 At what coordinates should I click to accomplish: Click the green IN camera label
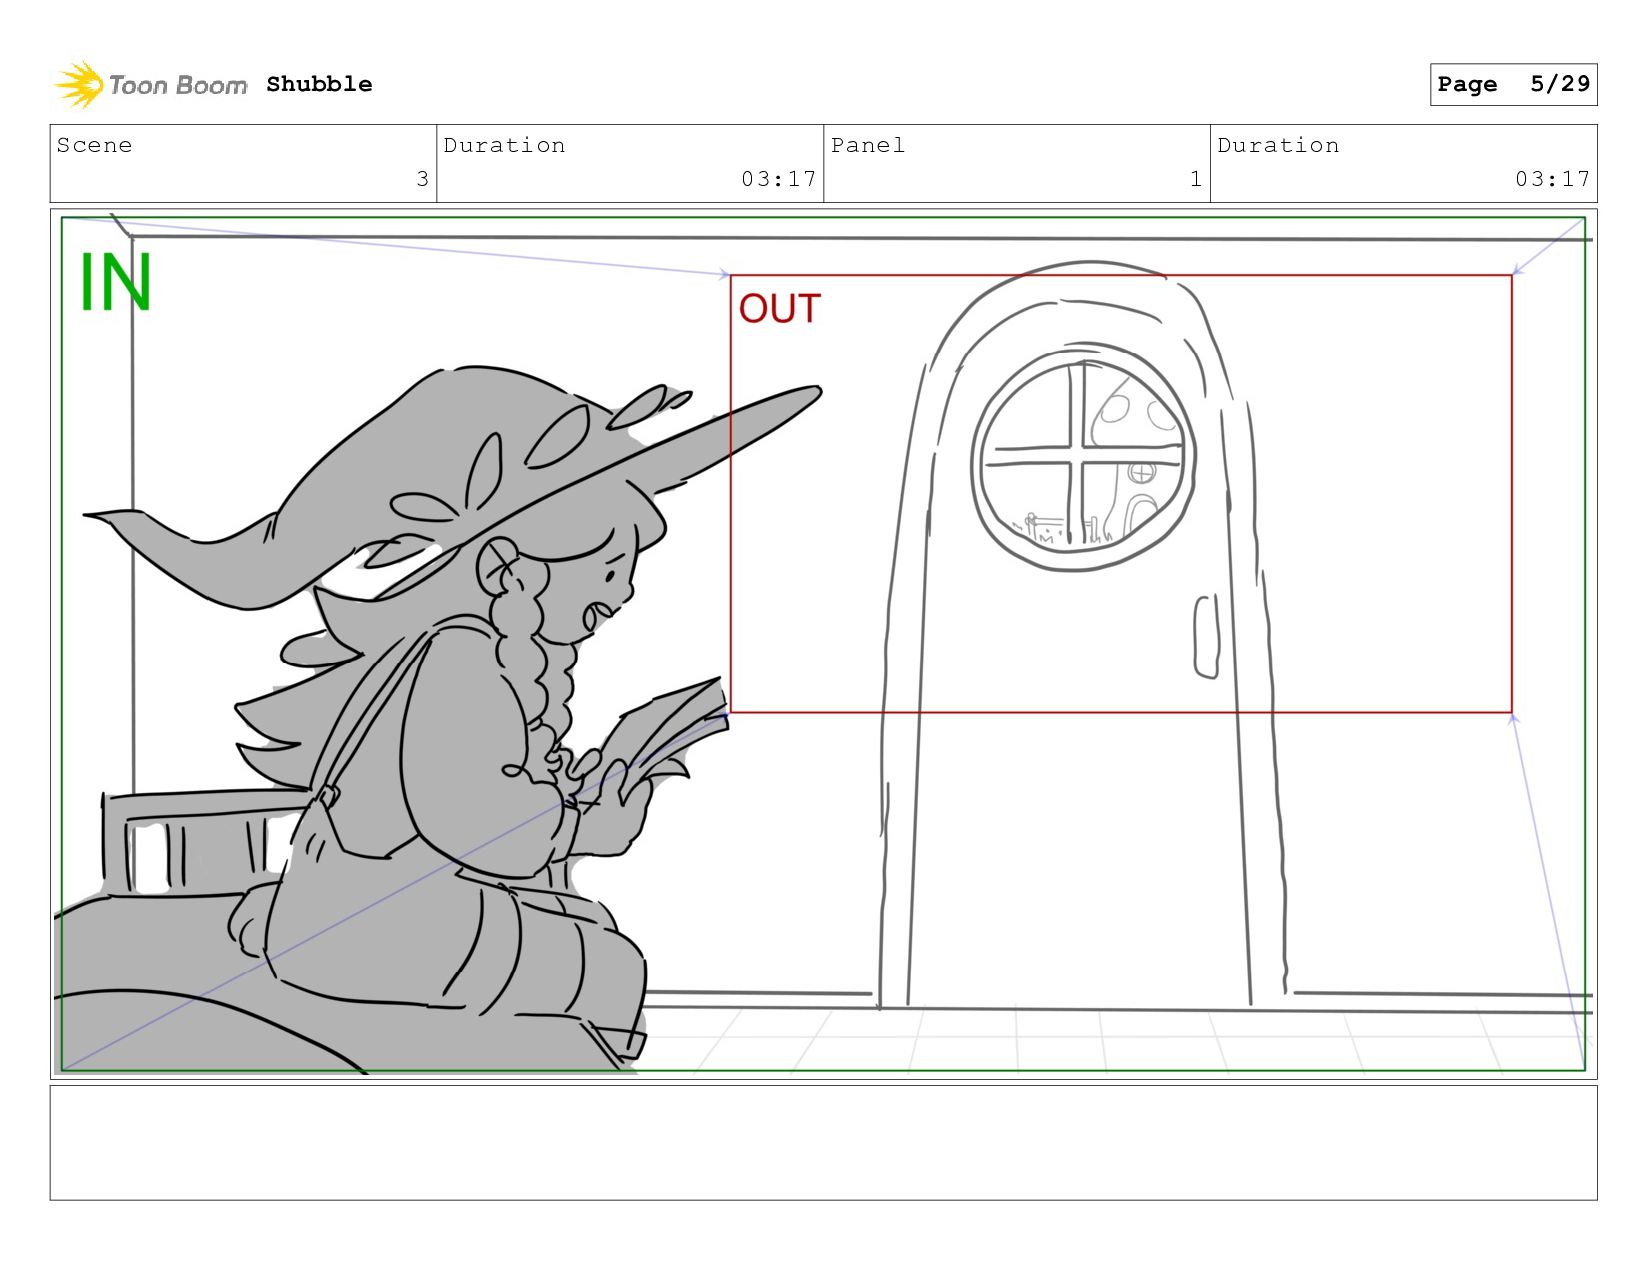pos(115,283)
